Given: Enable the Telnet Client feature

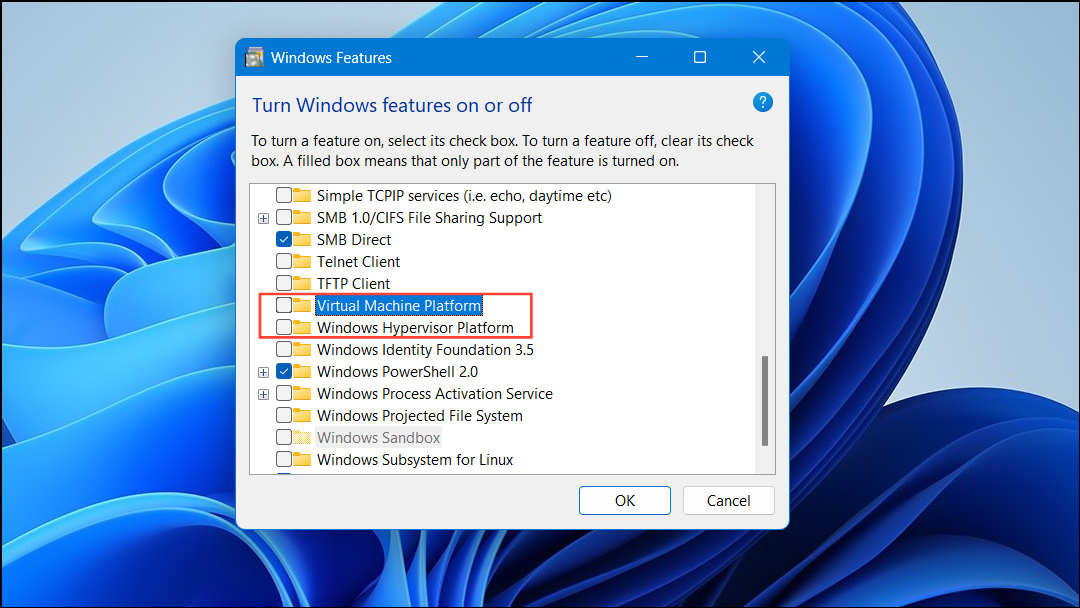Looking at the screenshot, I should click(x=283, y=261).
